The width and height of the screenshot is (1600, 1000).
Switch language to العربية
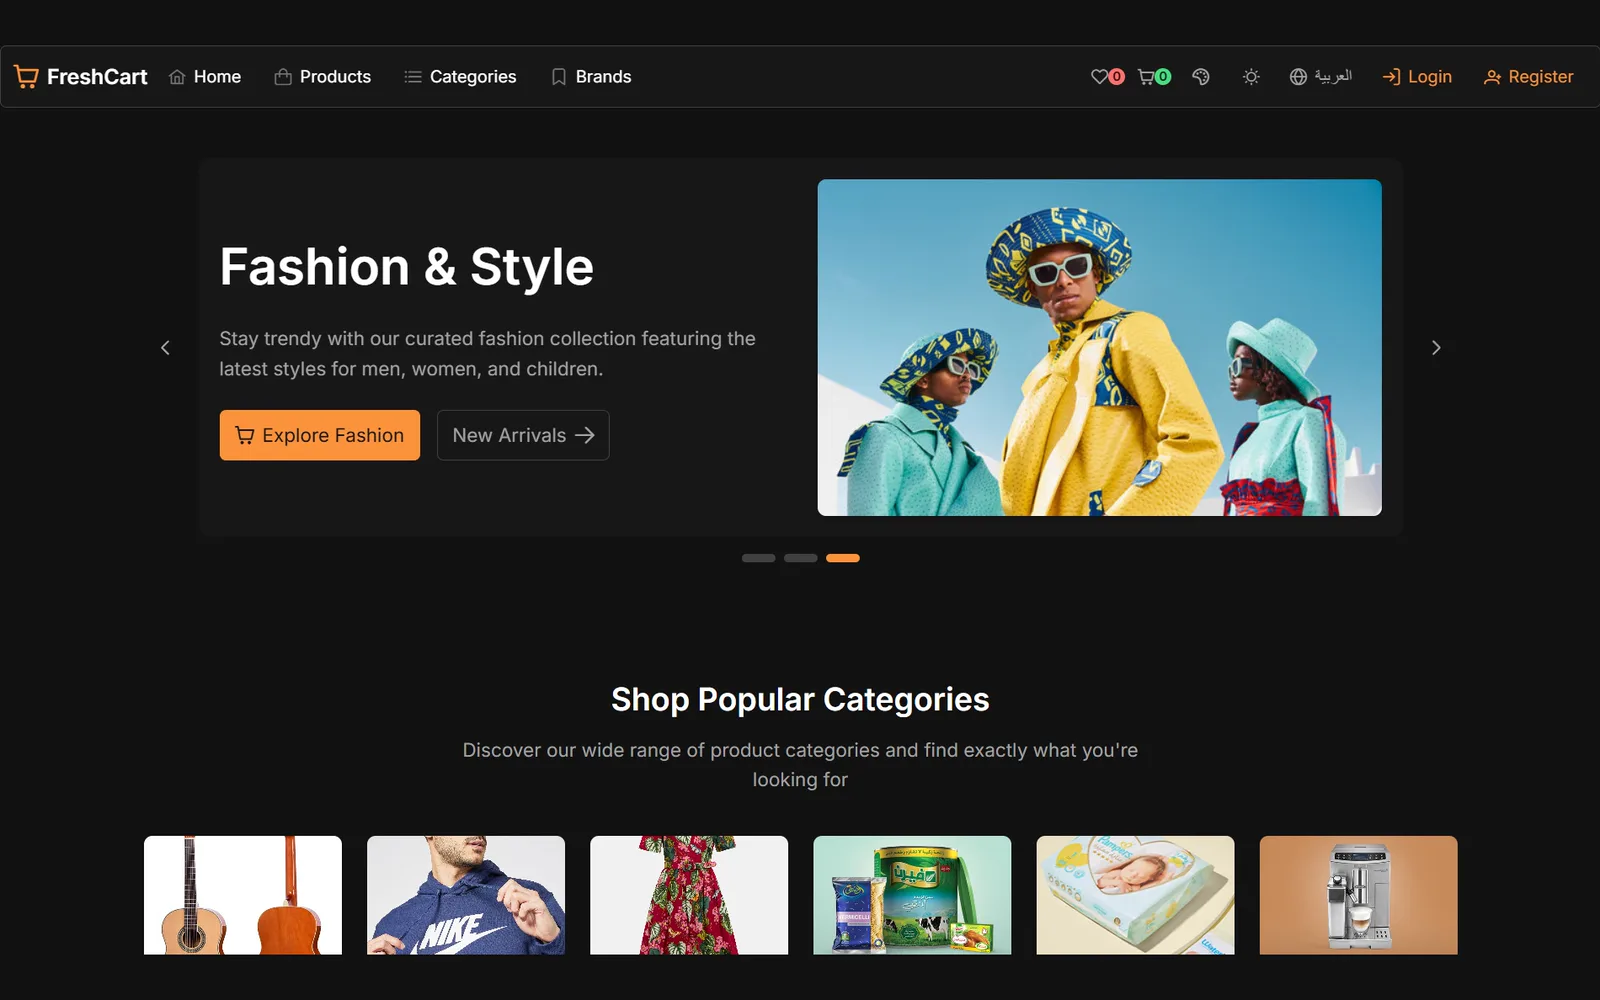point(1321,77)
